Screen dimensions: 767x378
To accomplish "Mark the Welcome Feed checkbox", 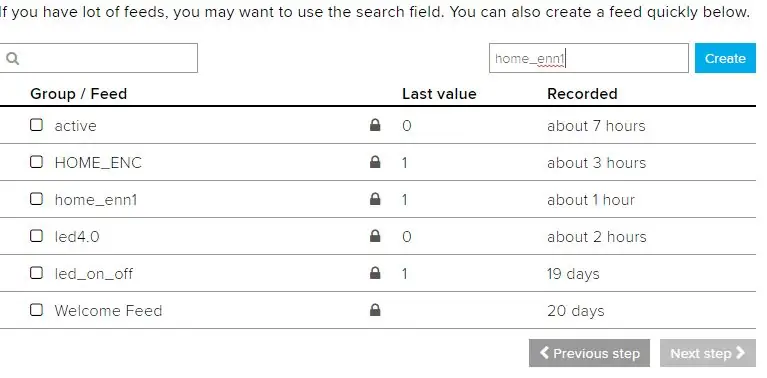I will (36, 310).
